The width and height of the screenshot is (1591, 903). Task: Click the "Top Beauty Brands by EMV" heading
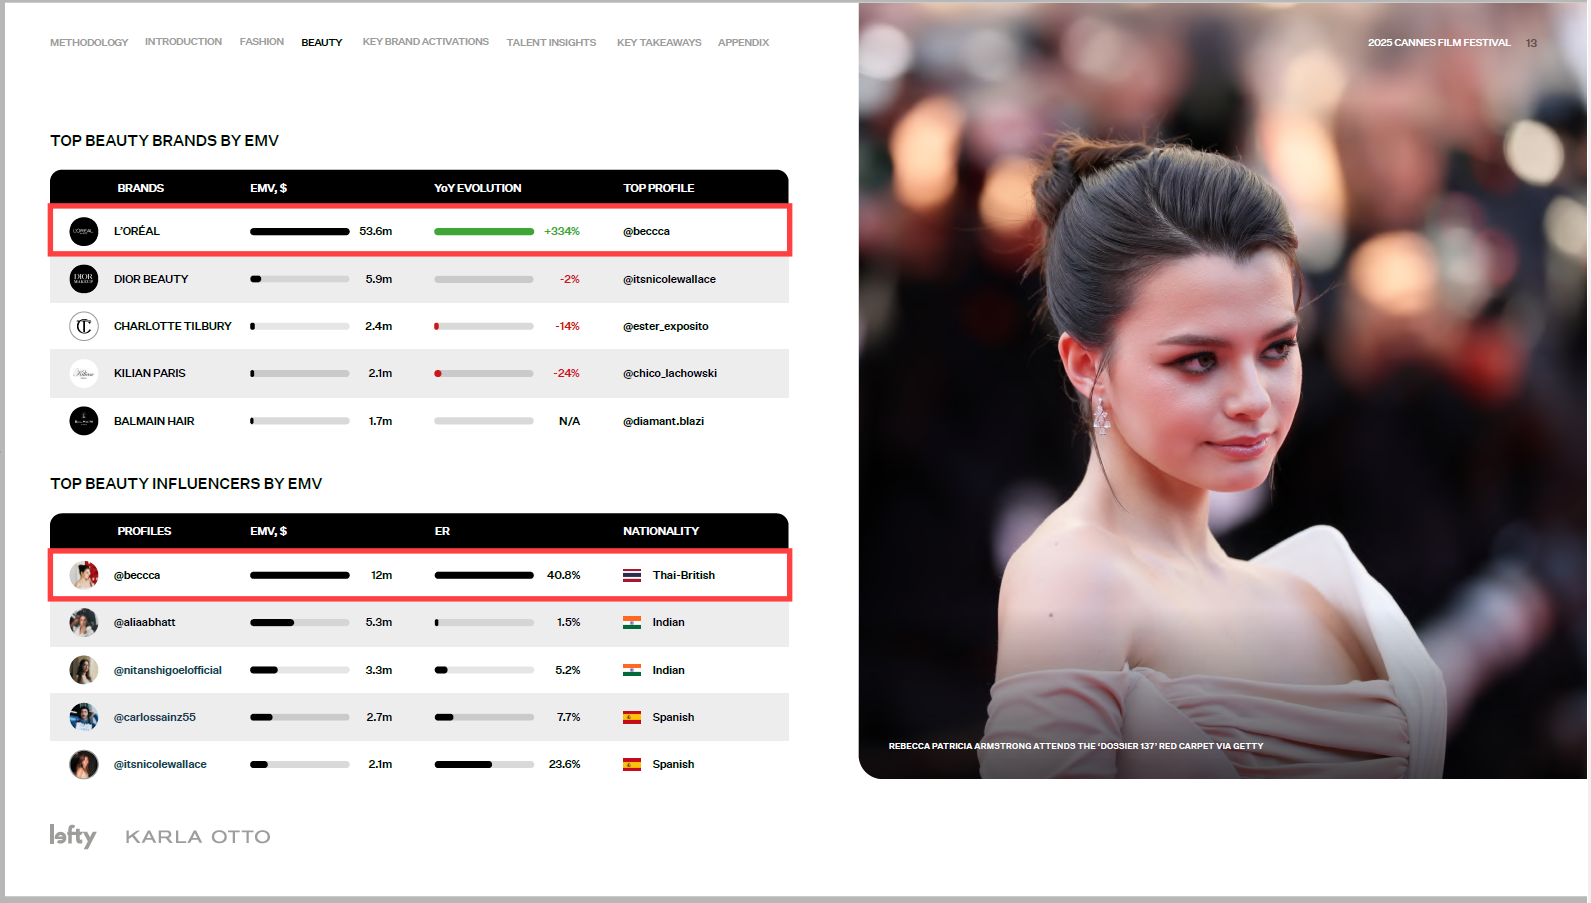(x=165, y=141)
